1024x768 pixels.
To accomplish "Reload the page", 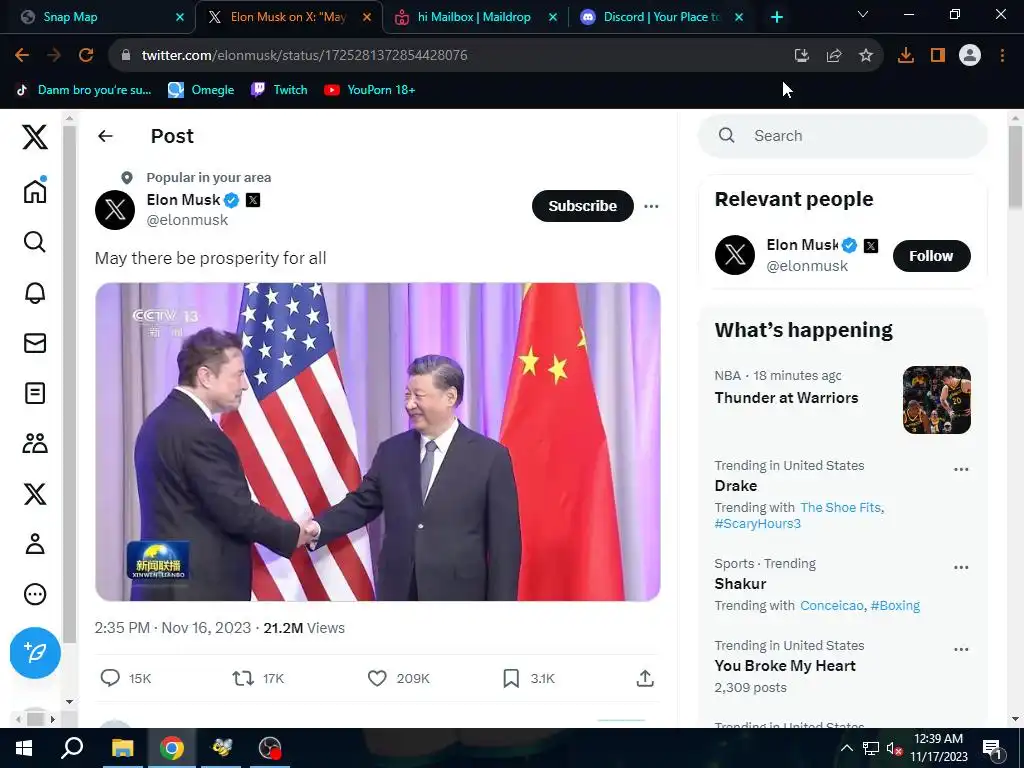I will point(86,56).
